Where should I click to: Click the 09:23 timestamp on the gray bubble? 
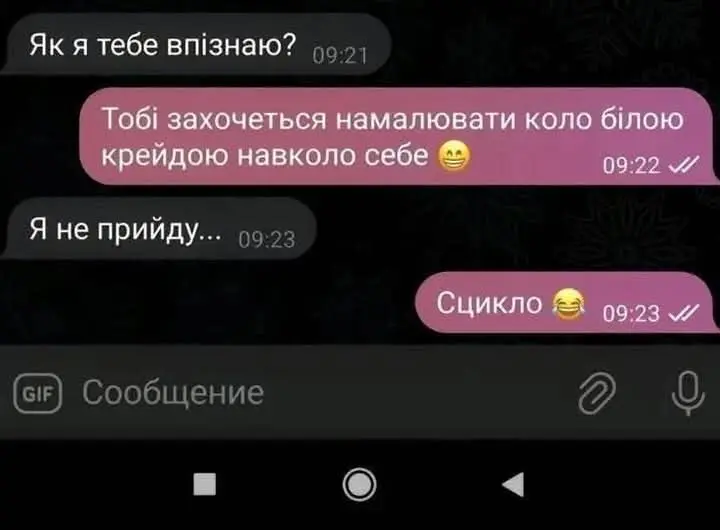(x=267, y=240)
